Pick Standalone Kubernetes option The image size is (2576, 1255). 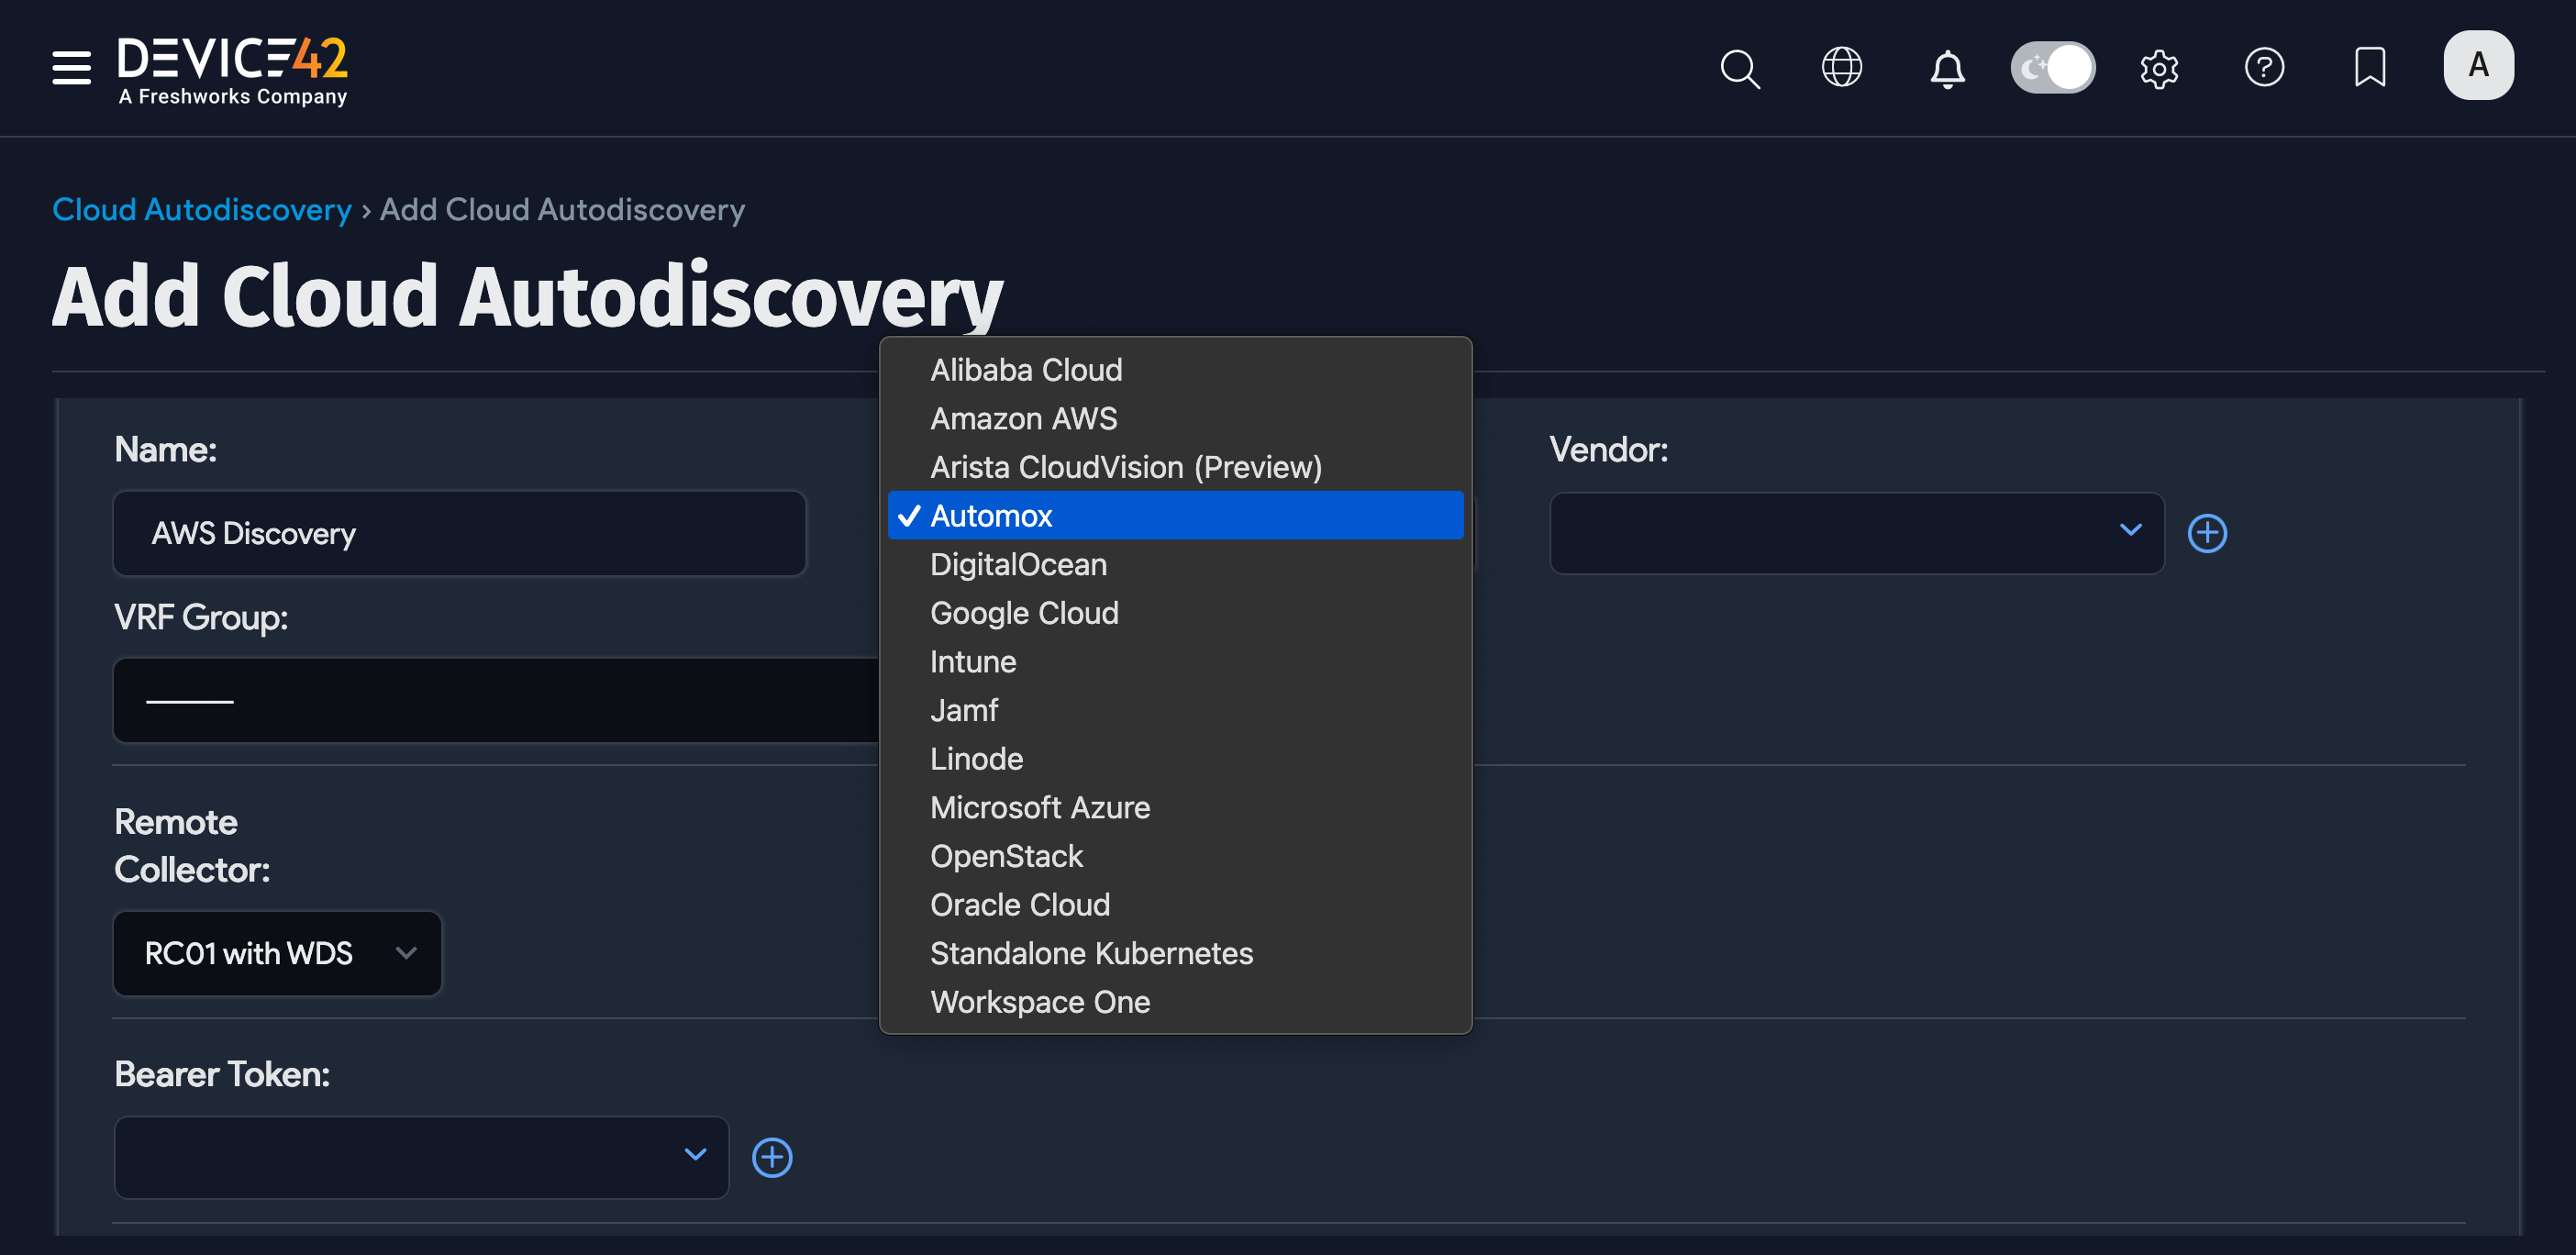[x=1090, y=954]
